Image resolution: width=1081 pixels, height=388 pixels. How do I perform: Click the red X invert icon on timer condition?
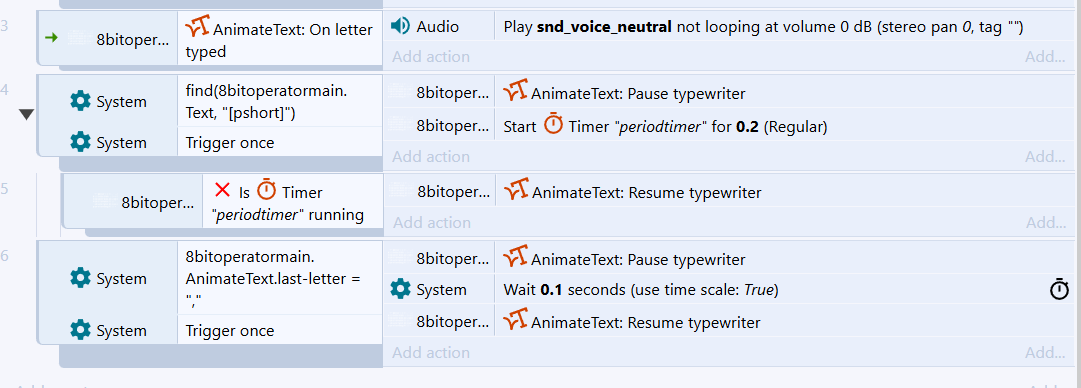point(222,190)
